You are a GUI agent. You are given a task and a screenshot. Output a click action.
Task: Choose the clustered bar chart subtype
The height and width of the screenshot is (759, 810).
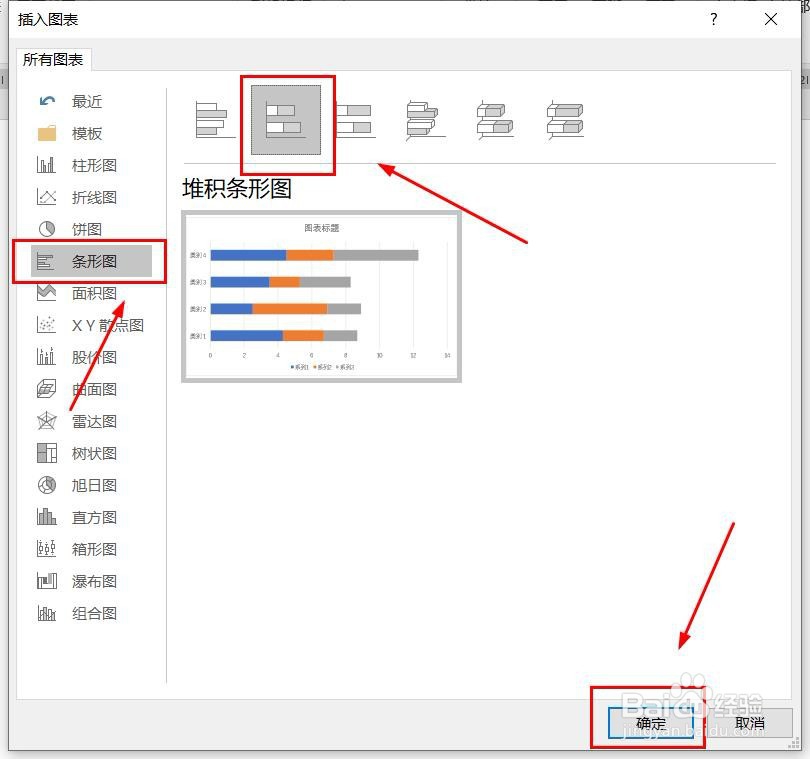point(213,120)
